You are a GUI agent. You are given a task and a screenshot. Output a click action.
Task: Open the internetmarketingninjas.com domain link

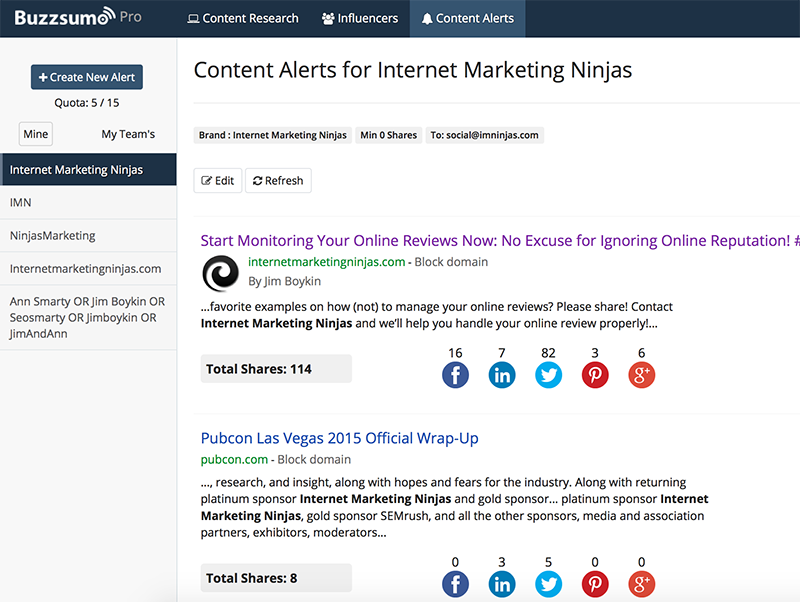pyautogui.click(x=327, y=262)
